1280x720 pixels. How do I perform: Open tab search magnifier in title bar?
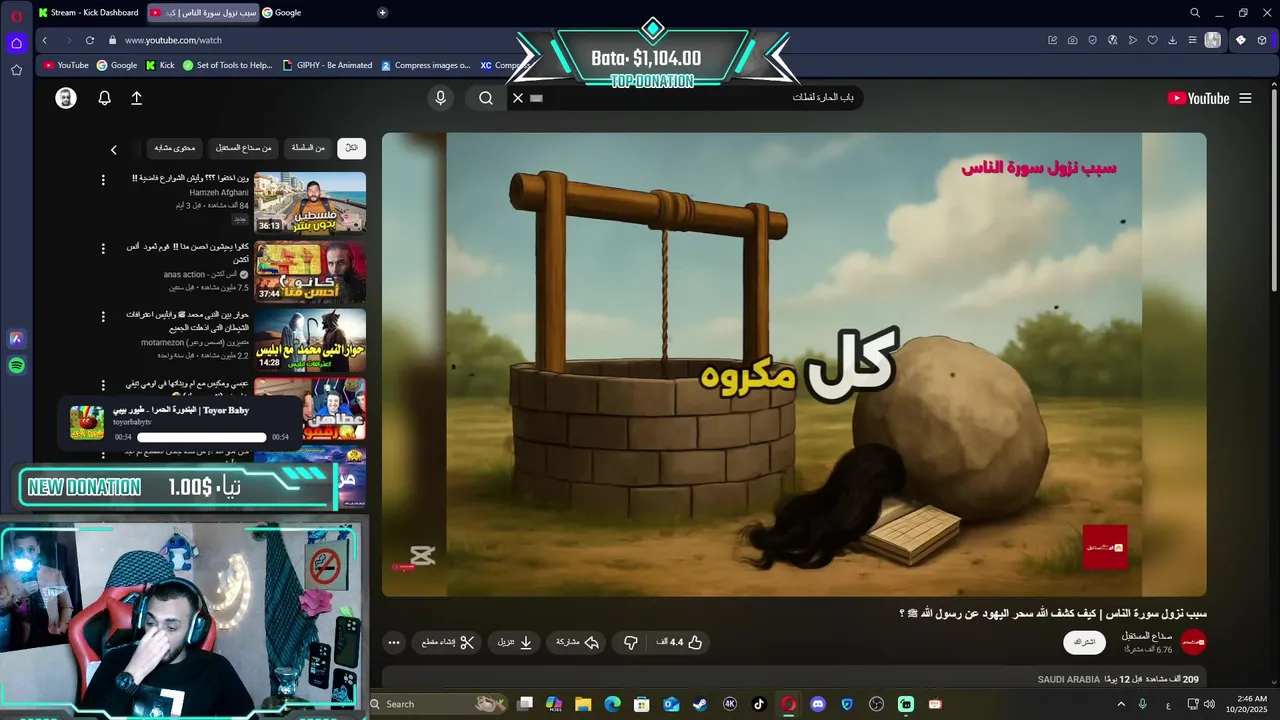(1194, 13)
